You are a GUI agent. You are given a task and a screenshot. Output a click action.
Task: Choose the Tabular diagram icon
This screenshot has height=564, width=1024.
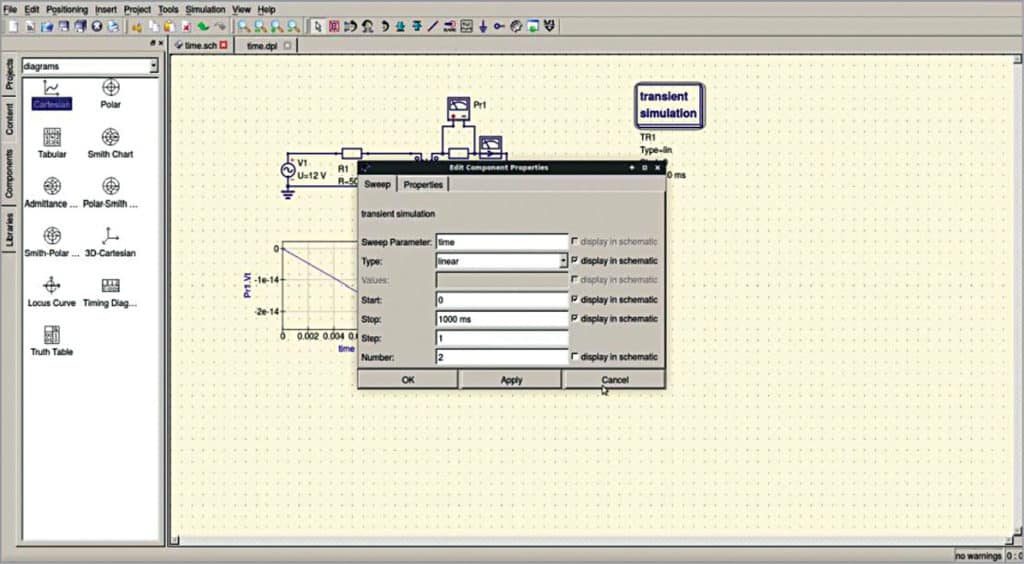click(x=52, y=138)
